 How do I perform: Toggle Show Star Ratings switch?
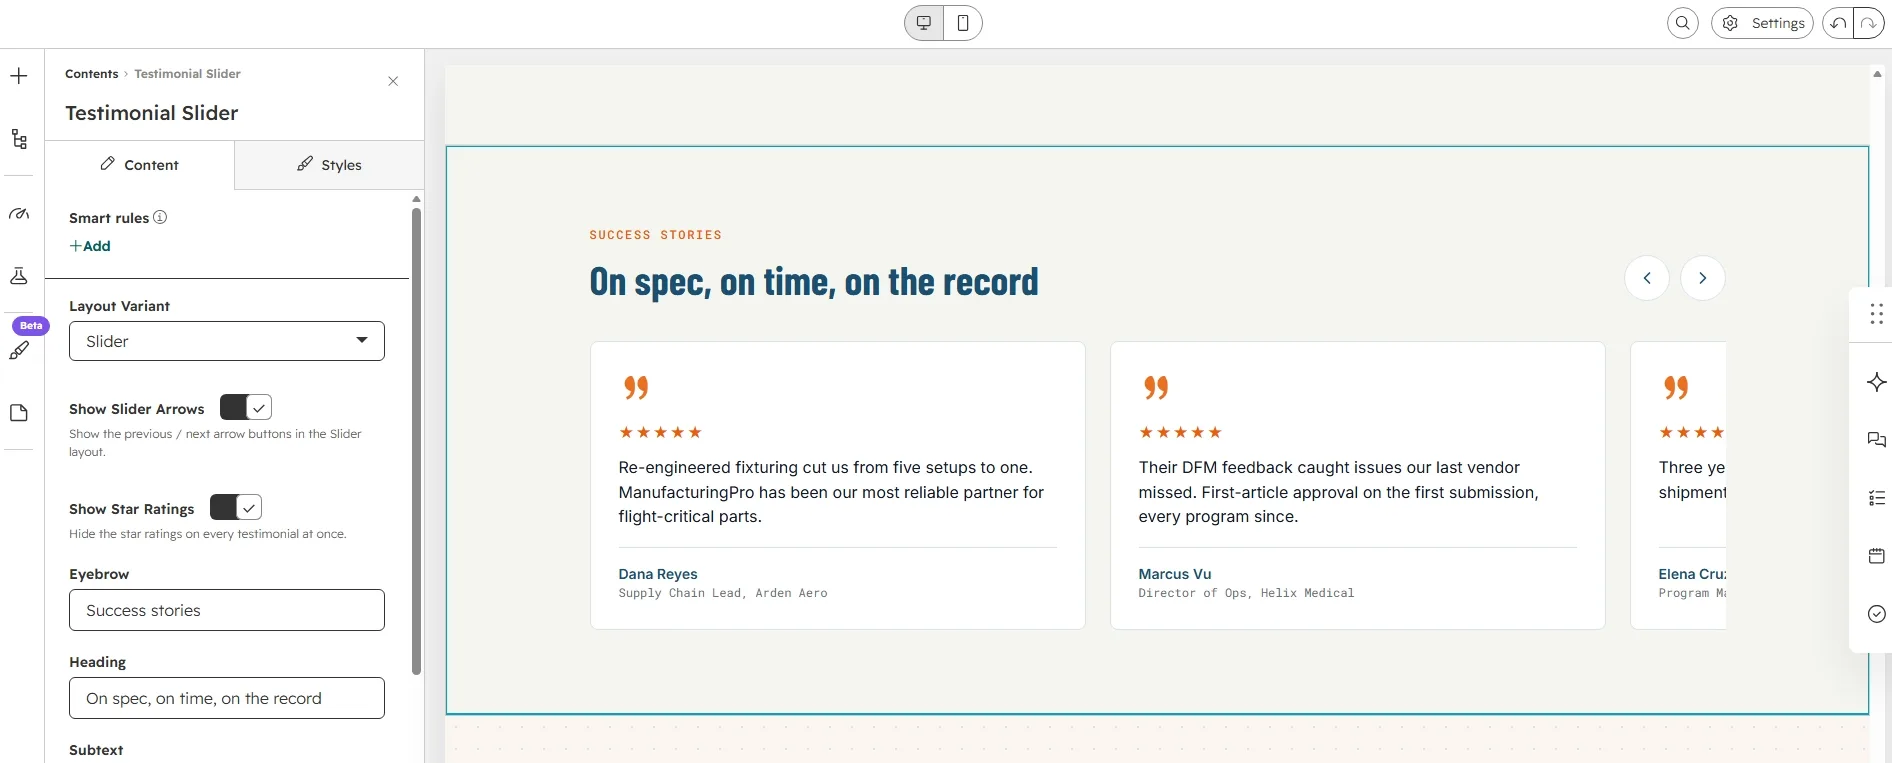(236, 508)
